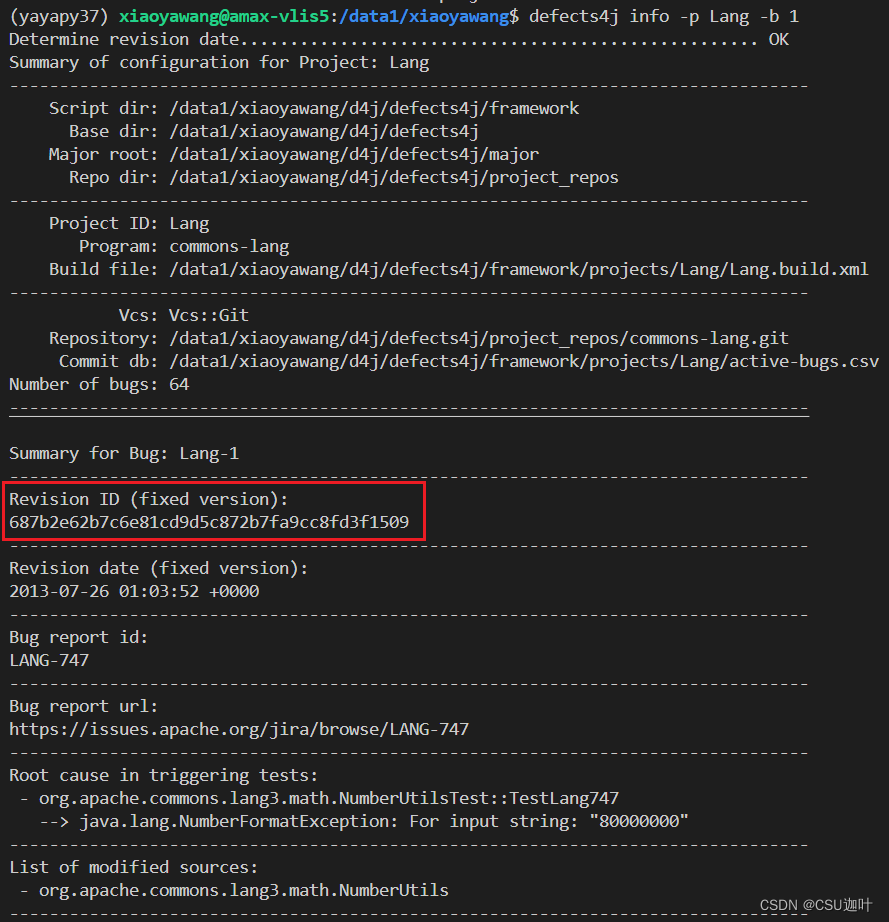The image size is (889, 922).
Task: Click the 'Vcs::Git' value
Action: coord(209,315)
